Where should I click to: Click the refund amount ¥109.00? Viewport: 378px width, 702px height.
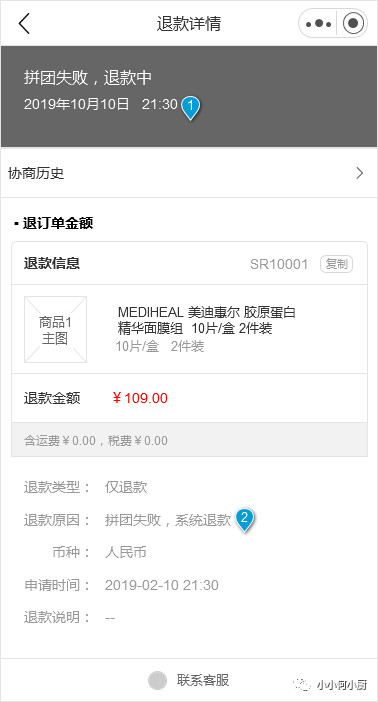pyautogui.click(x=140, y=398)
